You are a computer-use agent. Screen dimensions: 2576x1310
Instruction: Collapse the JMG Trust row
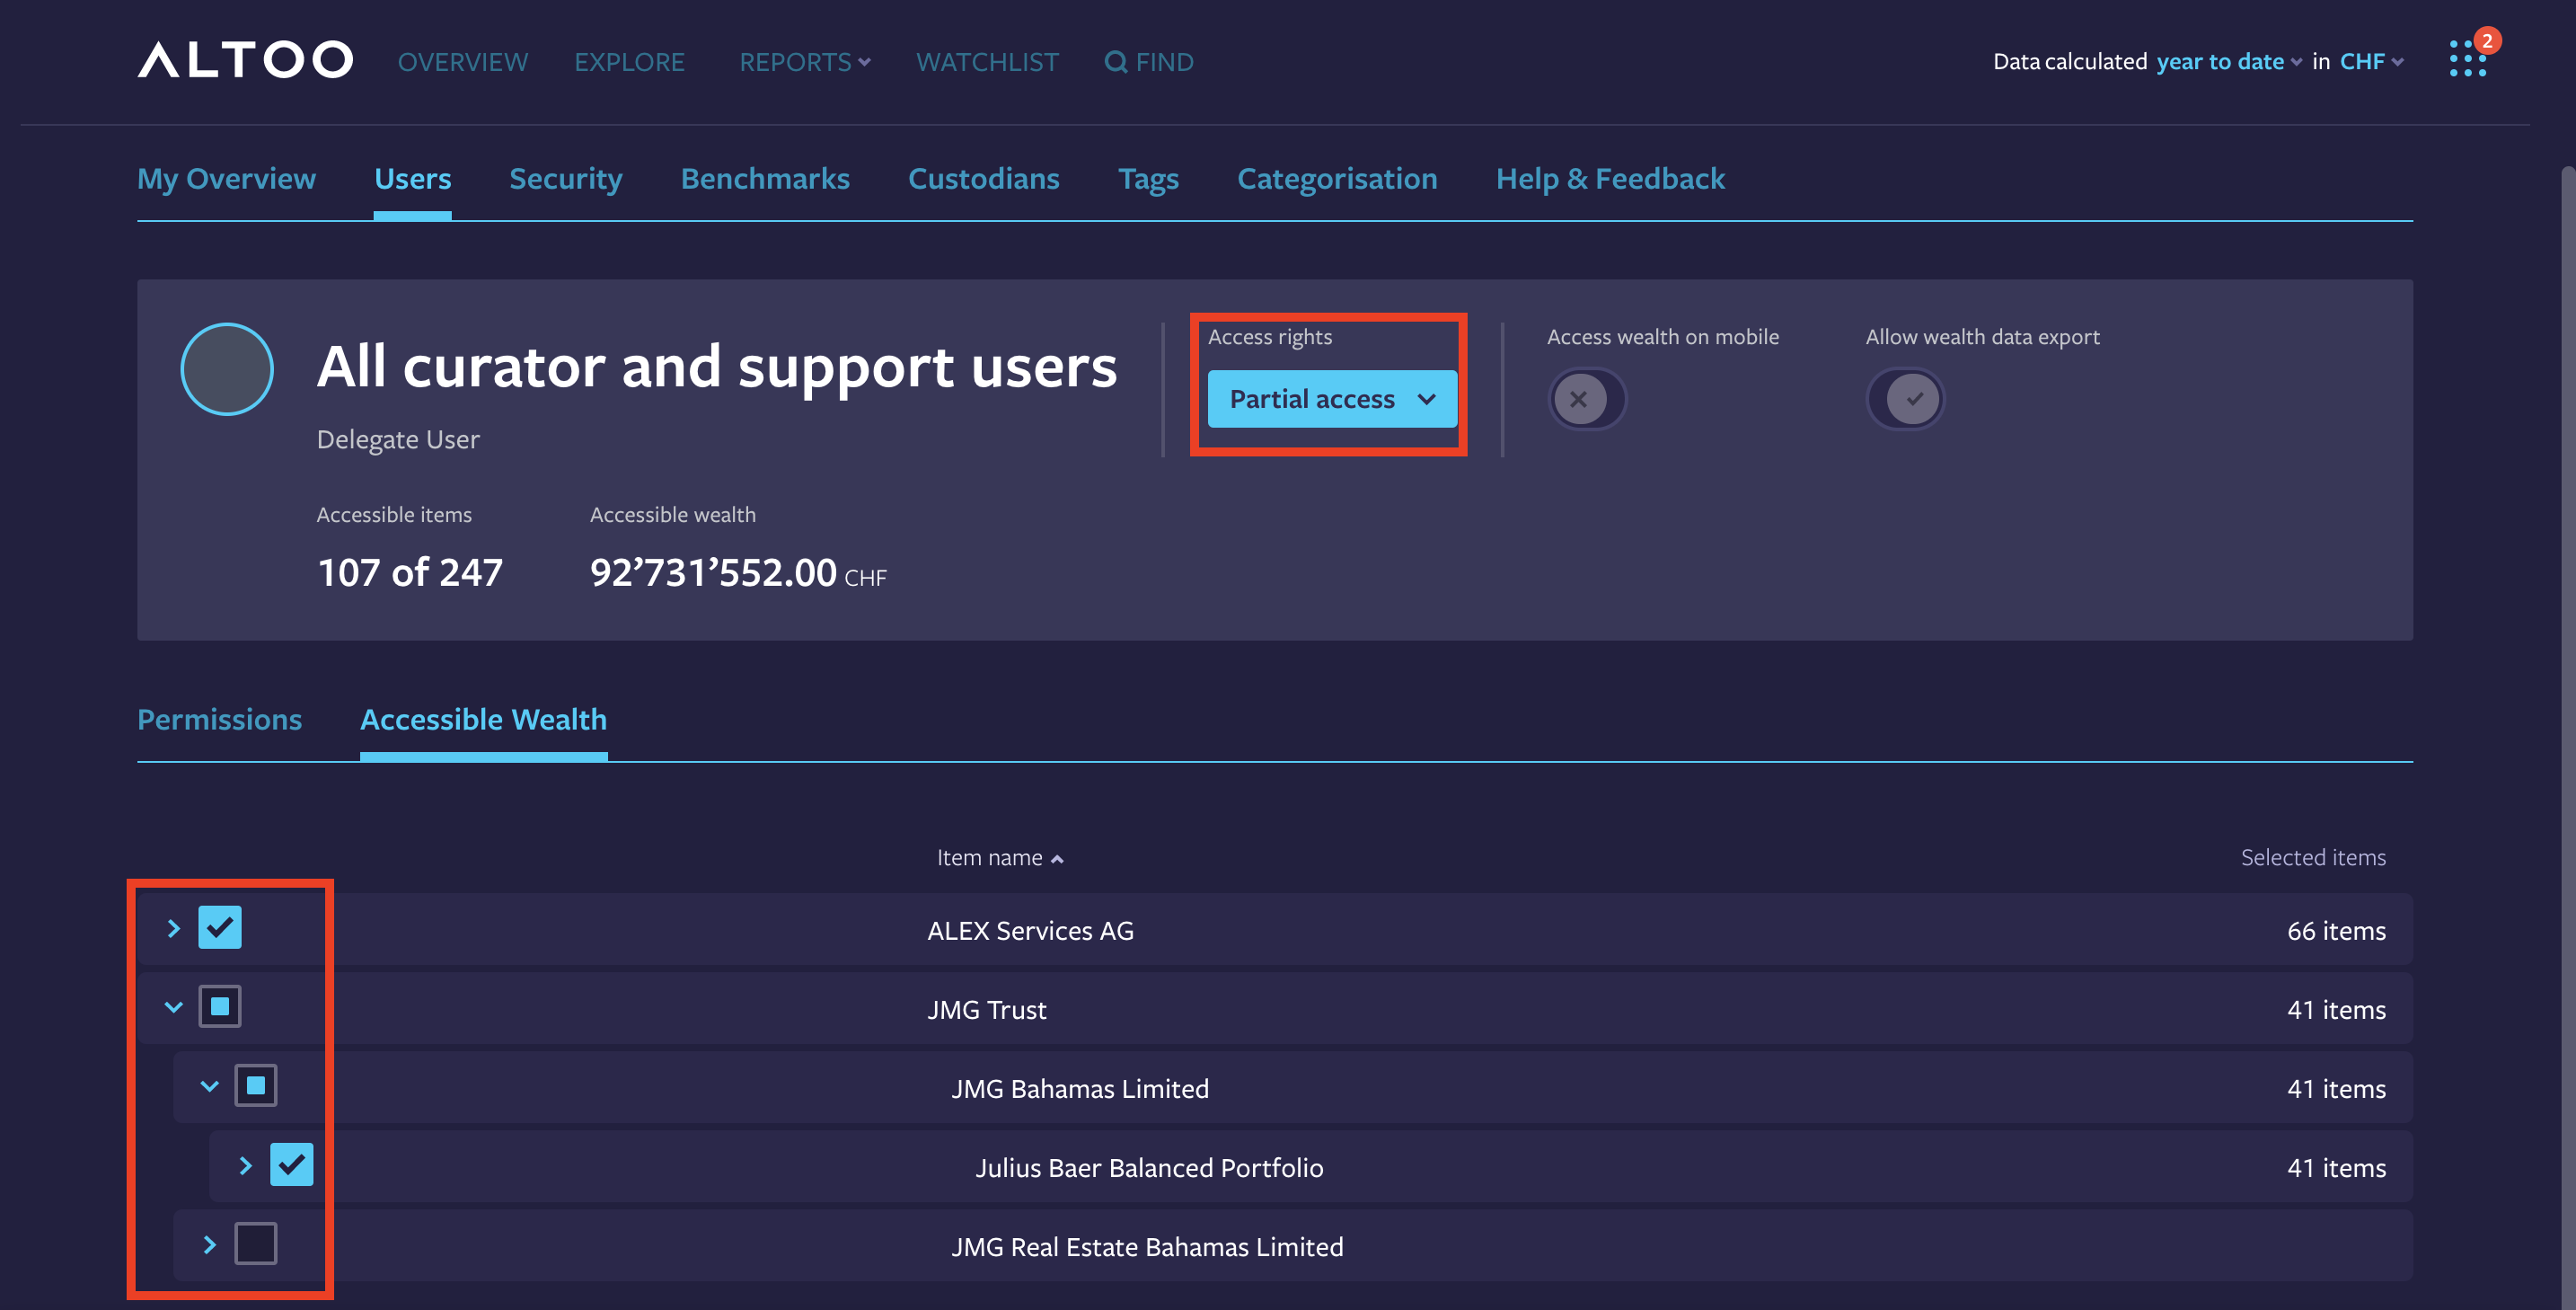tap(173, 1007)
